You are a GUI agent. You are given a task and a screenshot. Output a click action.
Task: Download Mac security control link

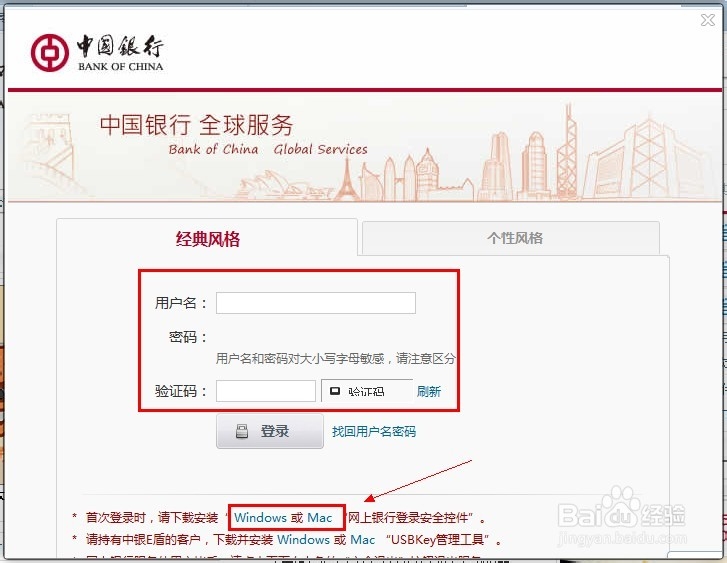tap(320, 518)
